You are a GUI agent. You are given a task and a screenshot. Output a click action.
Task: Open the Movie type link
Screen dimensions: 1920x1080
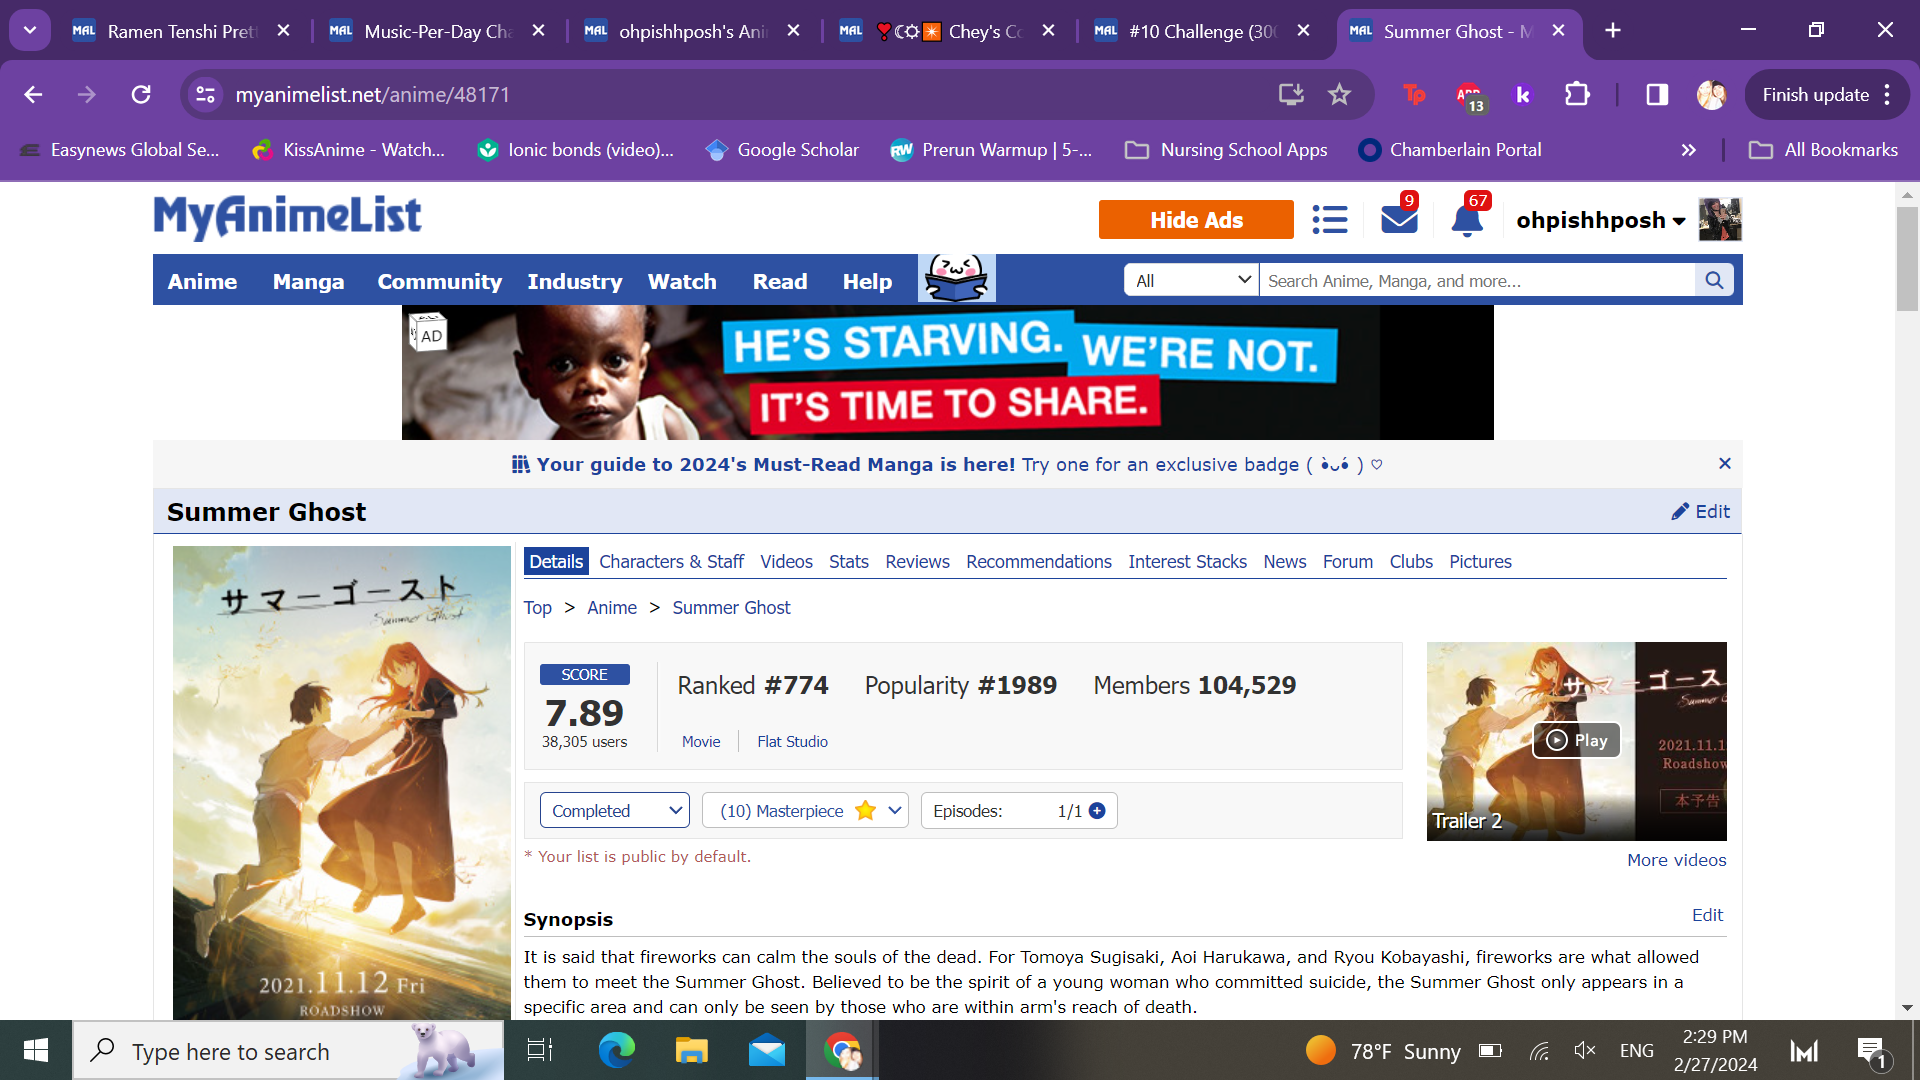701,741
